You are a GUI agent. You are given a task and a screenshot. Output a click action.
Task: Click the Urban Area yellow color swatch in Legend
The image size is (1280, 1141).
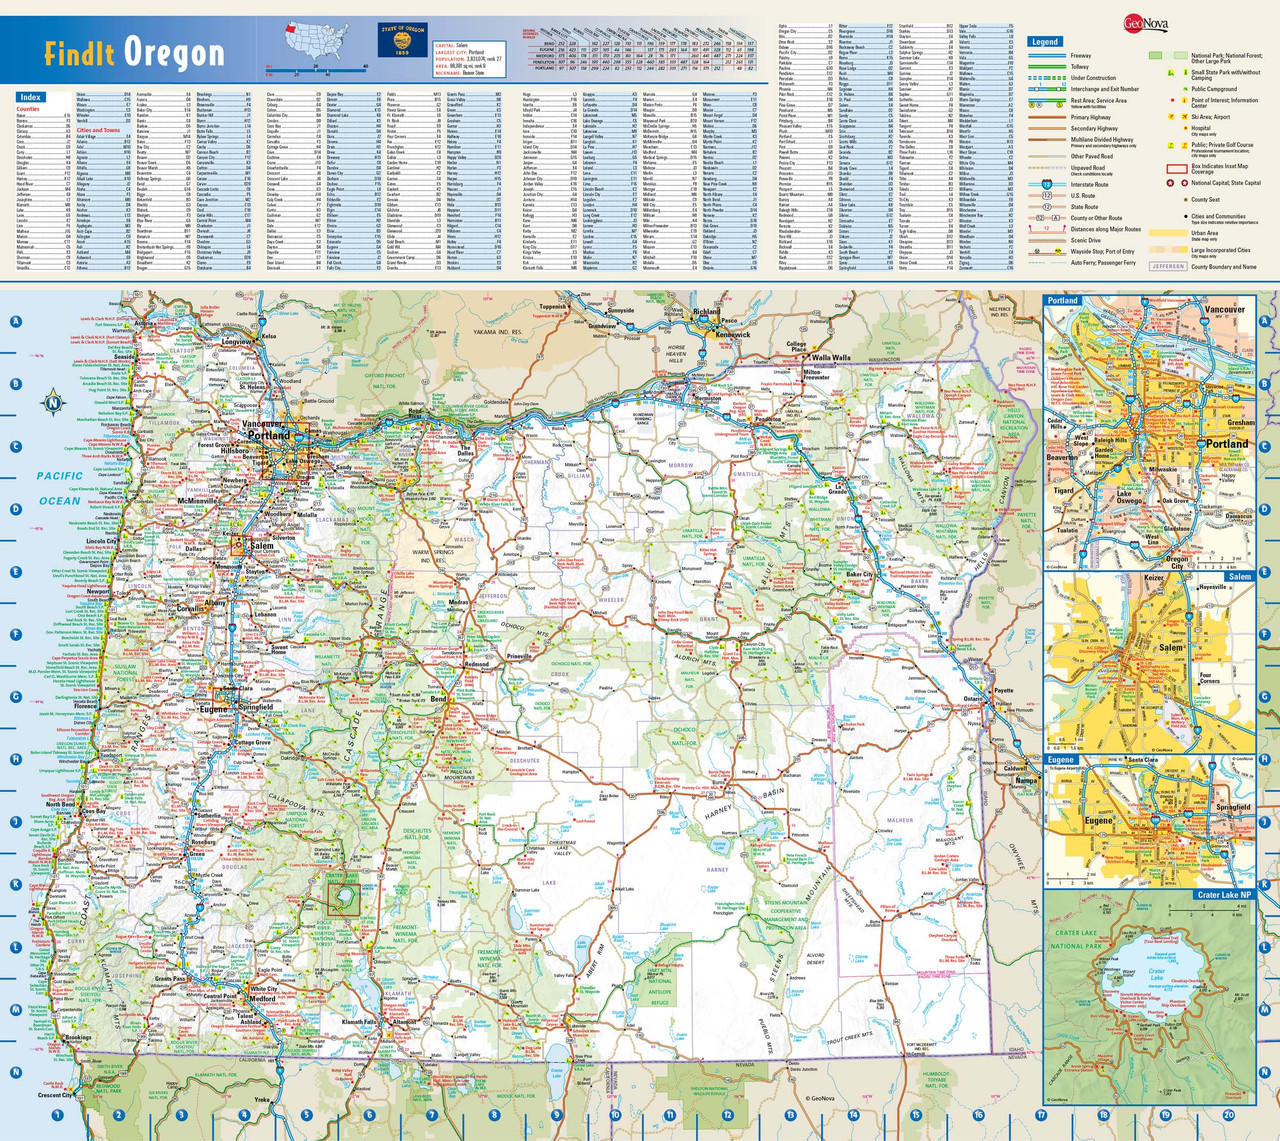click(x=1168, y=233)
